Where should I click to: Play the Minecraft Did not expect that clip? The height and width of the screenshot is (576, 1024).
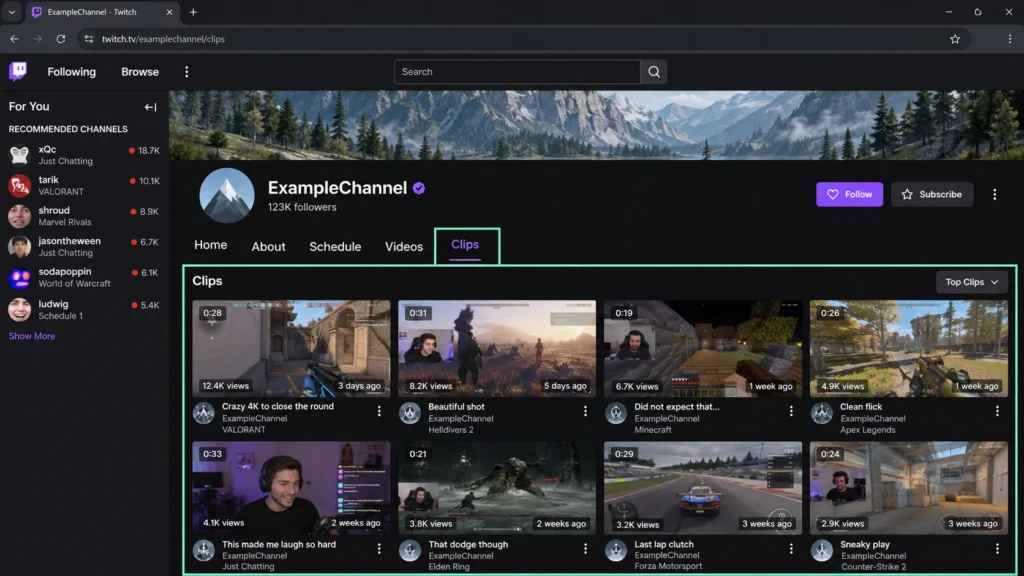tap(703, 348)
